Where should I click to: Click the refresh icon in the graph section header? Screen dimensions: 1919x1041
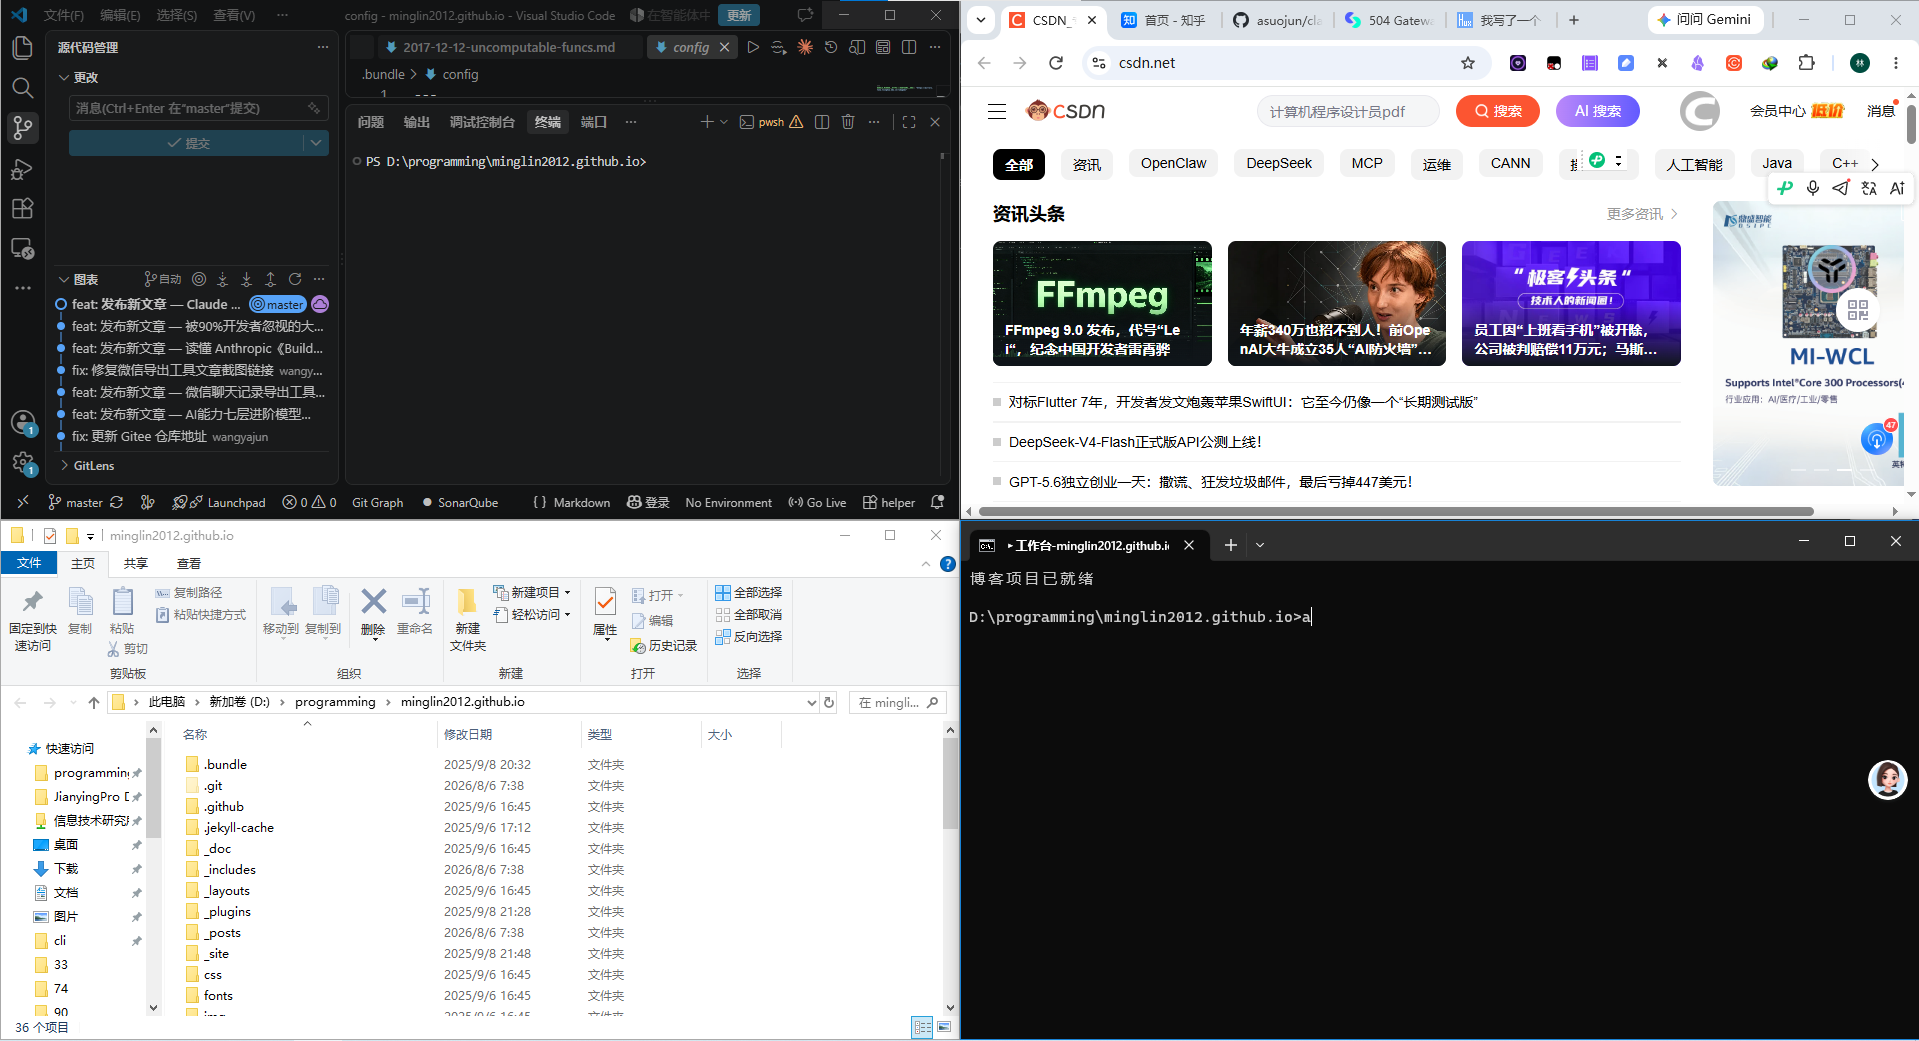(x=295, y=279)
